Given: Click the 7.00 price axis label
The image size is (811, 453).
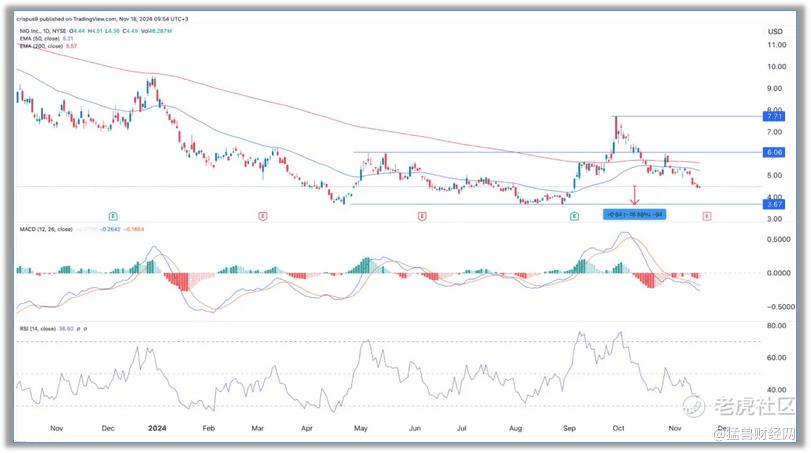Looking at the screenshot, I should pyautogui.click(x=774, y=132).
